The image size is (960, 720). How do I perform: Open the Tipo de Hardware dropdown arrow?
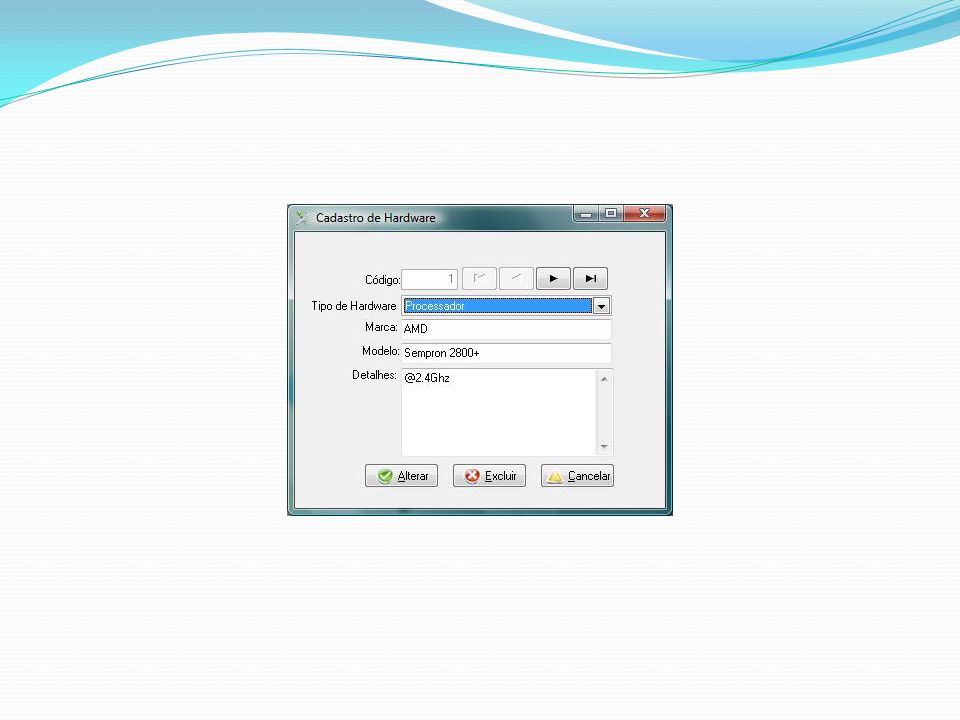coord(602,306)
